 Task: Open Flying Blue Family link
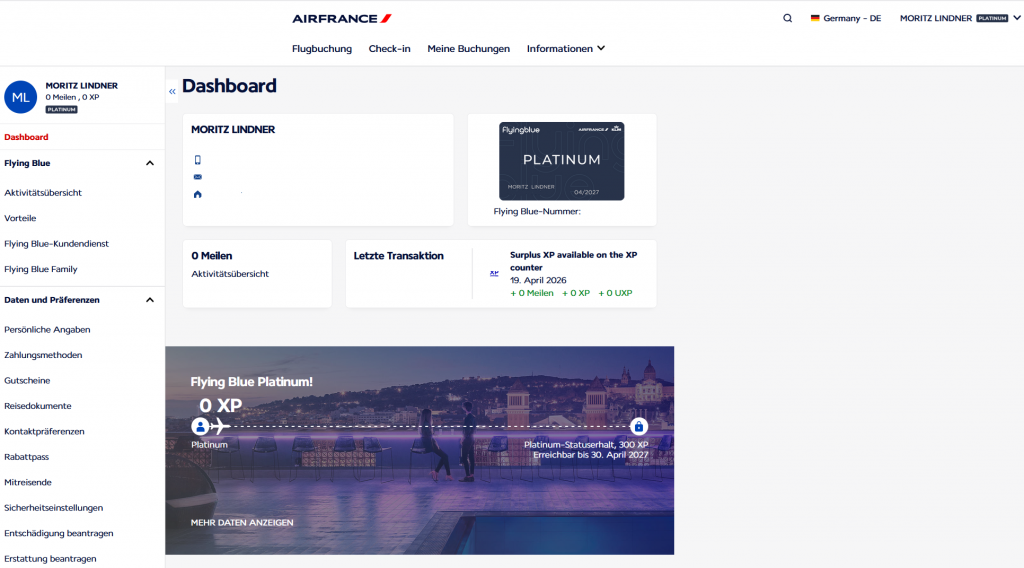(40, 269)
